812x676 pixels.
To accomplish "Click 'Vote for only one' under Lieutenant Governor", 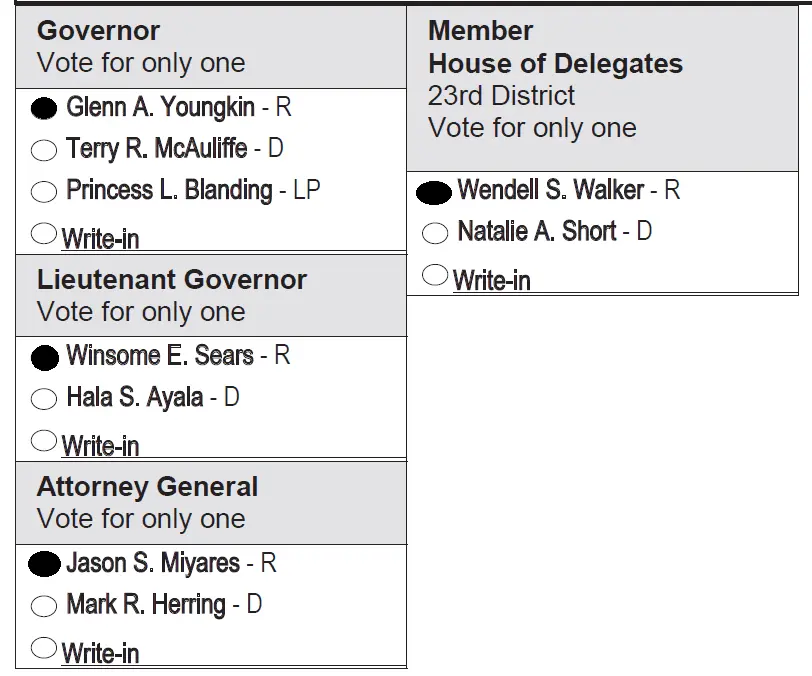I will pyautogui.click(x=141, y=312).
